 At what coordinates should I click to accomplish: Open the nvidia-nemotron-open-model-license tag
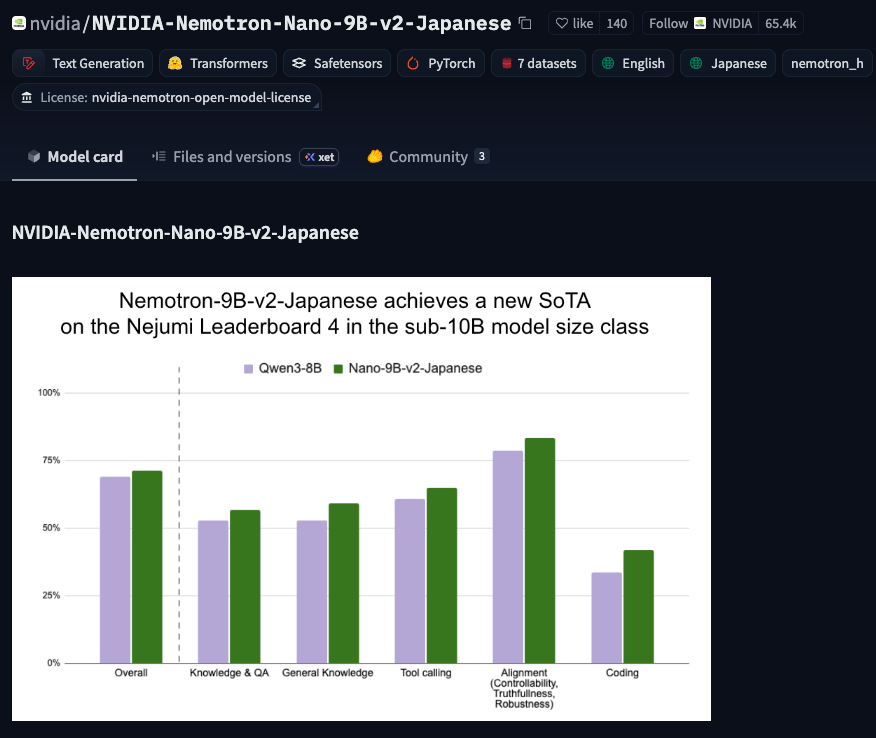tap(166, 97)
